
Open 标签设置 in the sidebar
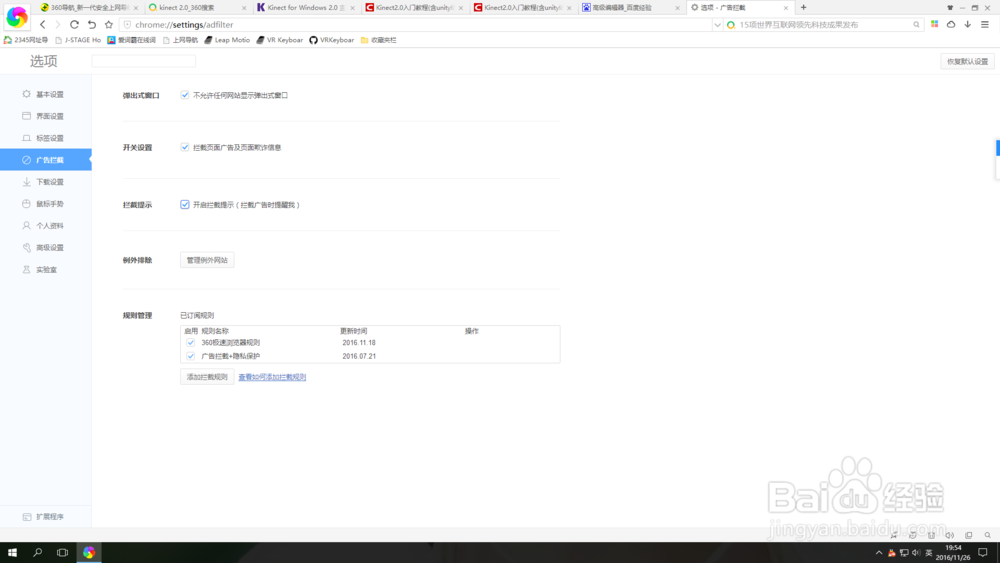[45, 138]
